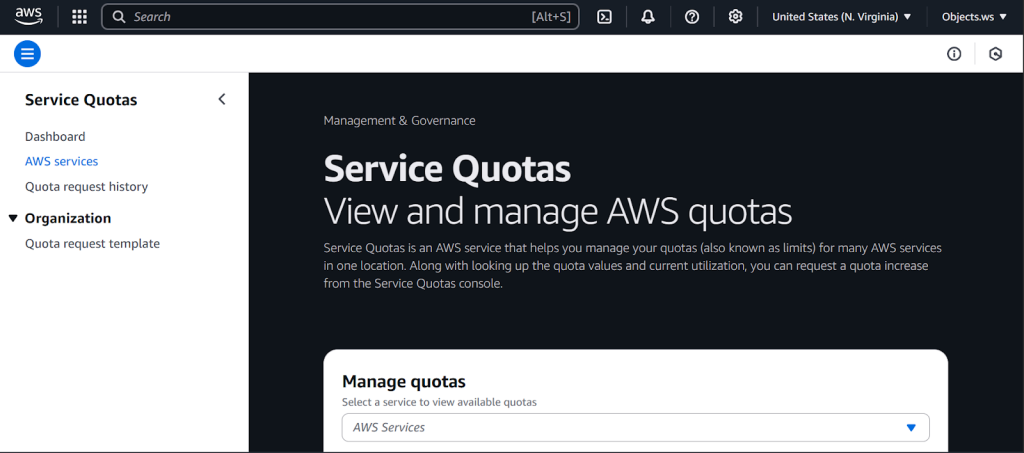
Task: Launch CloudShell from the top bar
Action: tap(604, 17)
